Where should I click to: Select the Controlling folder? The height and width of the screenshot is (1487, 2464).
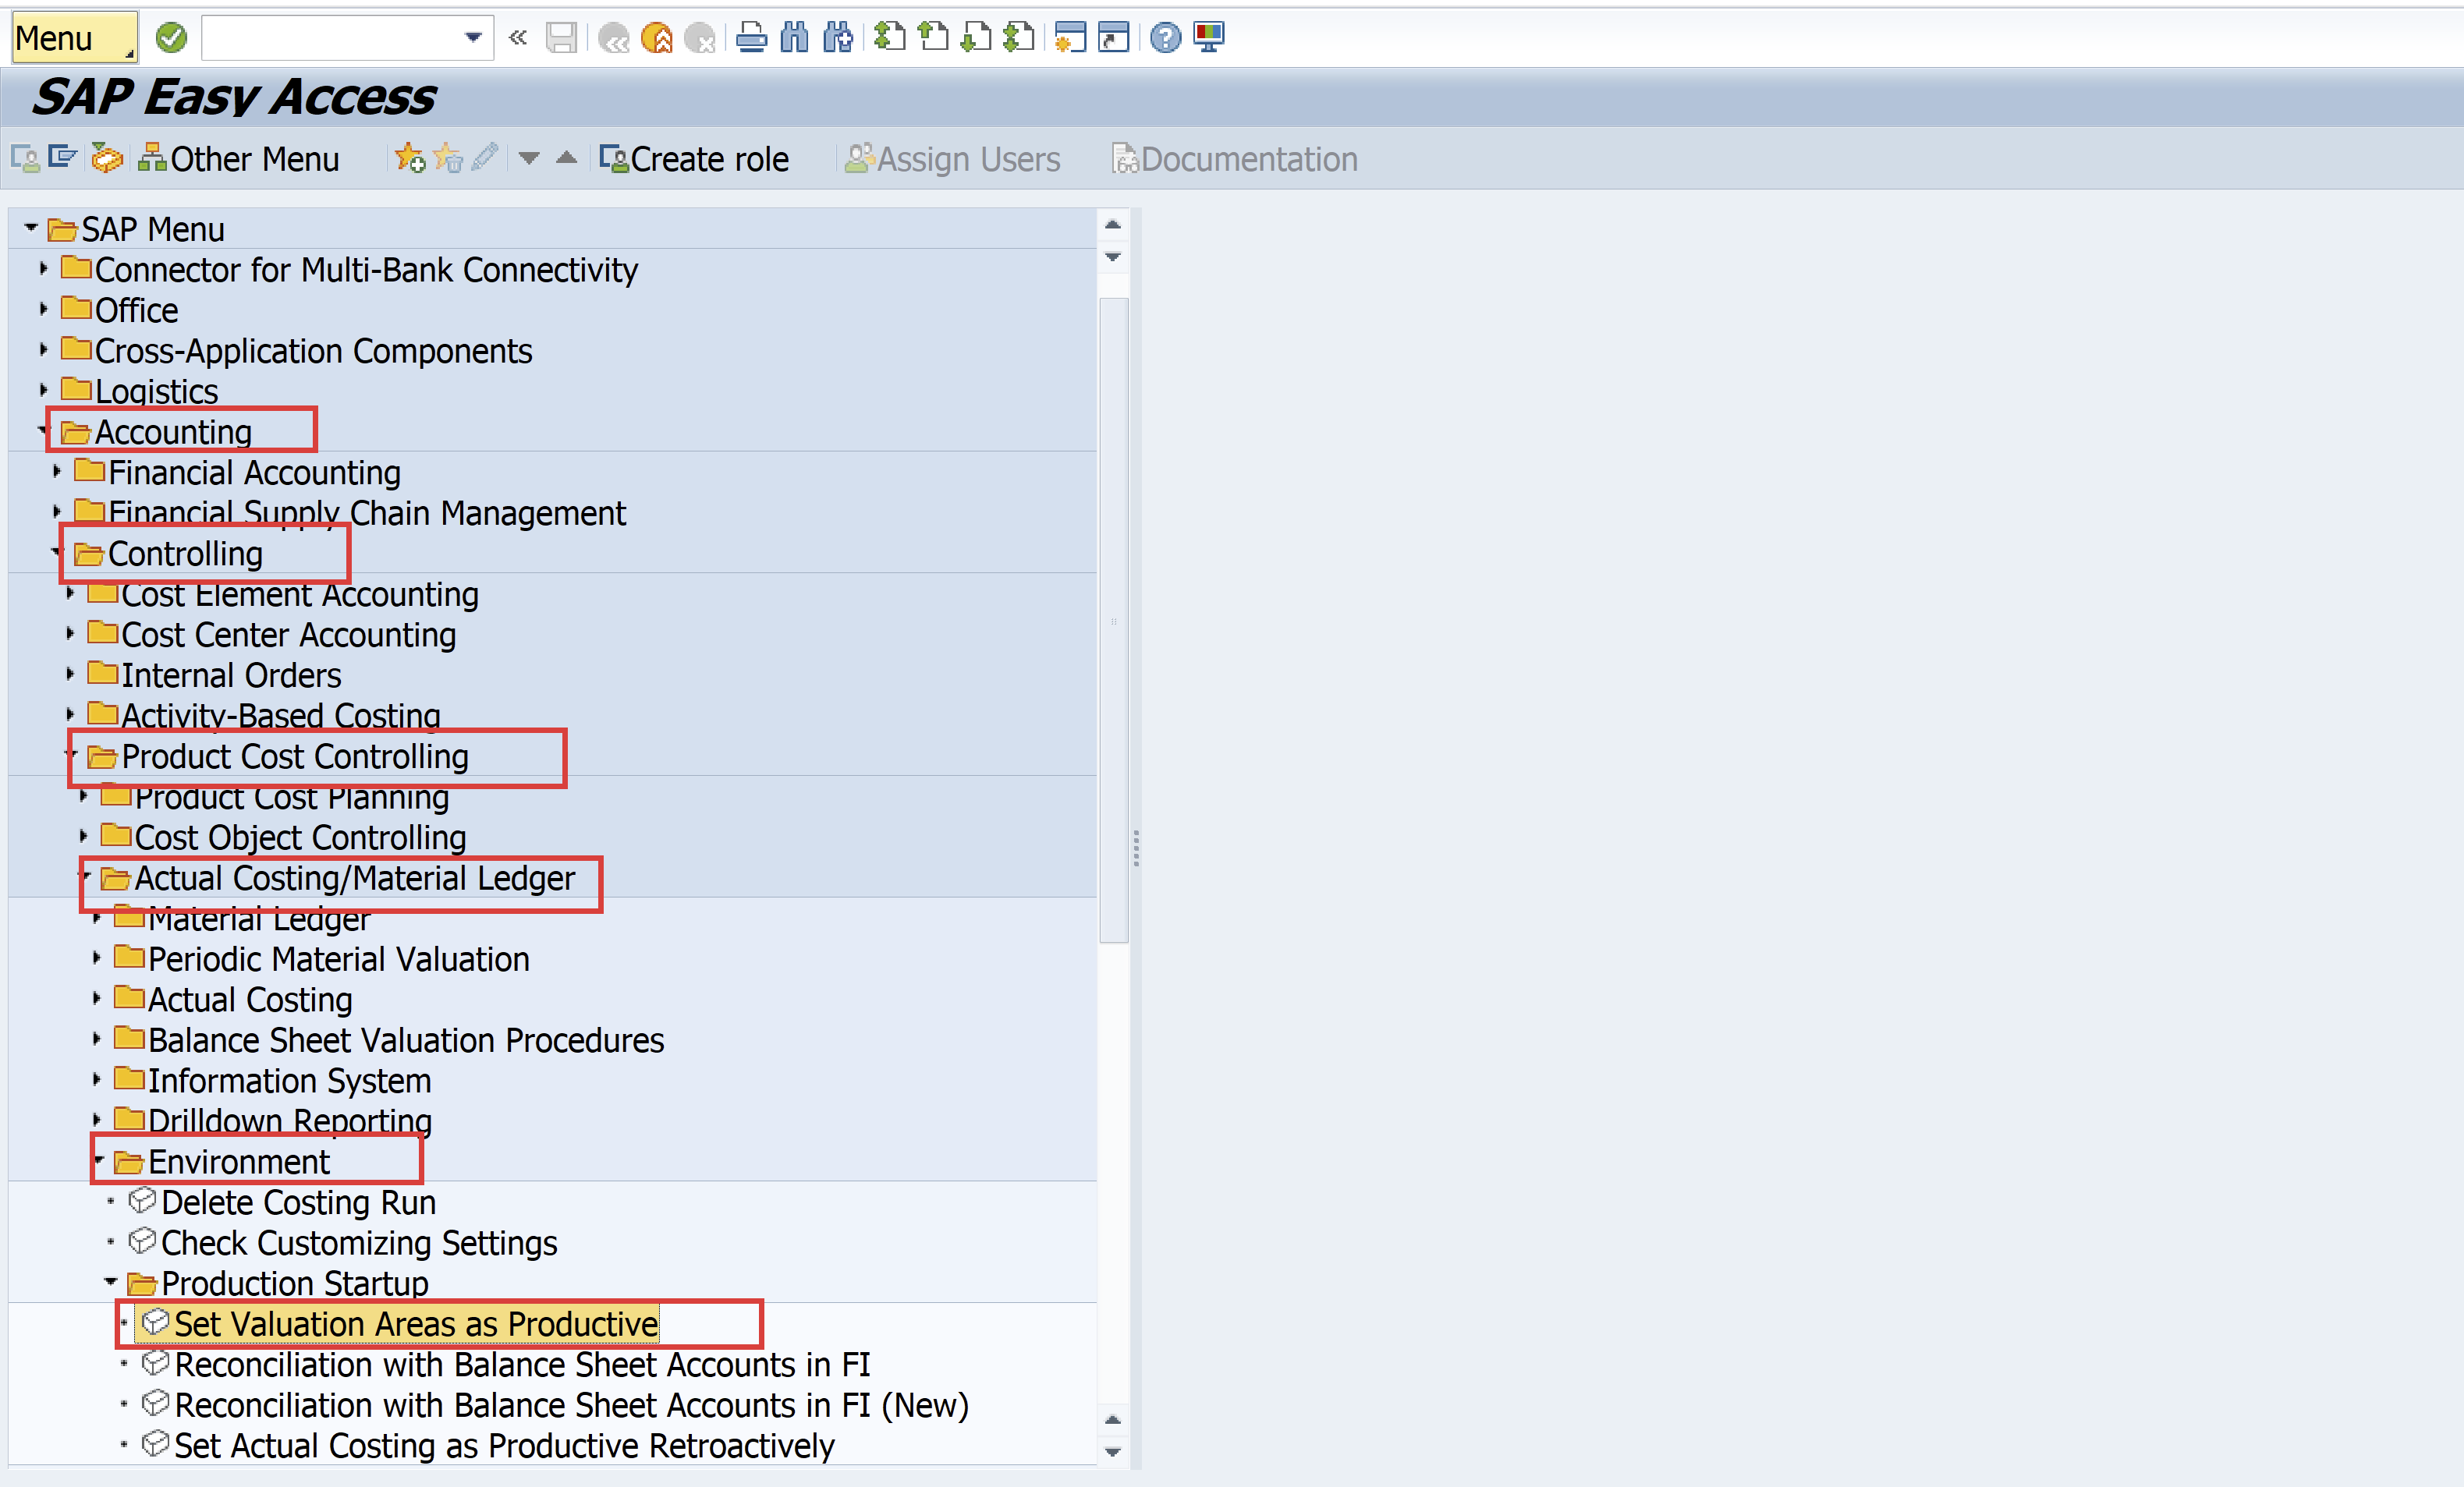coord(185,554)
